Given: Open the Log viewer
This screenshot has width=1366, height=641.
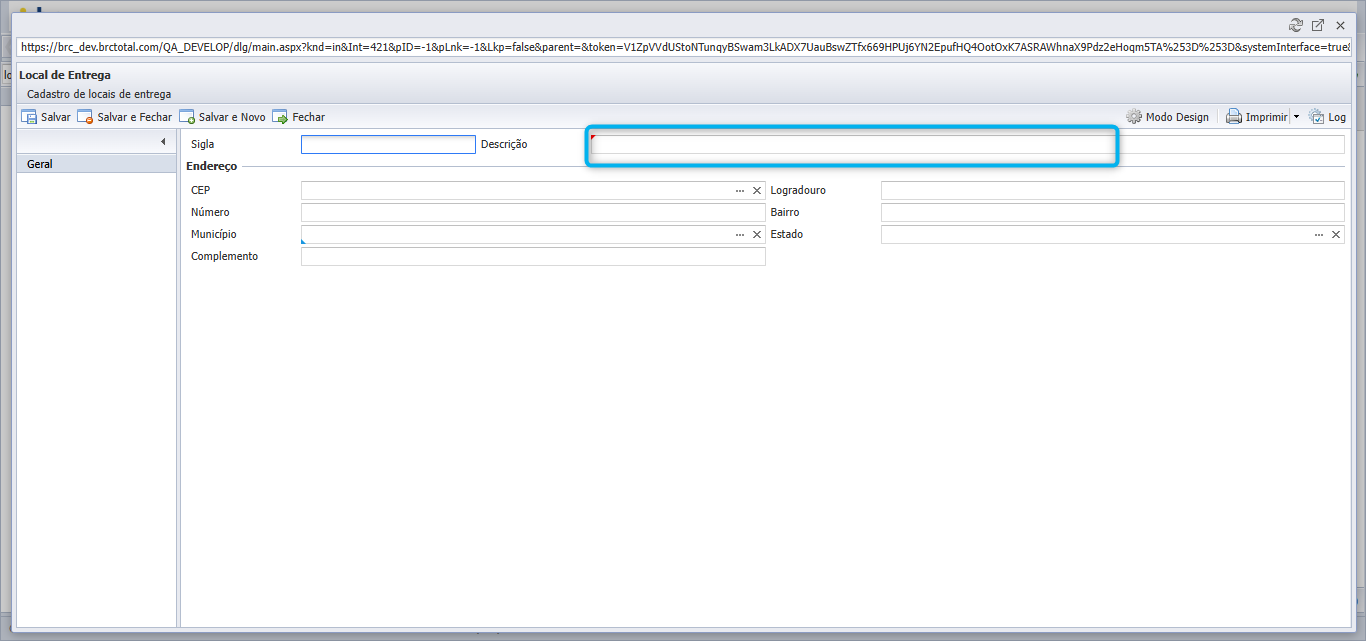Looking at the screenshot, I should coord(1327,117).
